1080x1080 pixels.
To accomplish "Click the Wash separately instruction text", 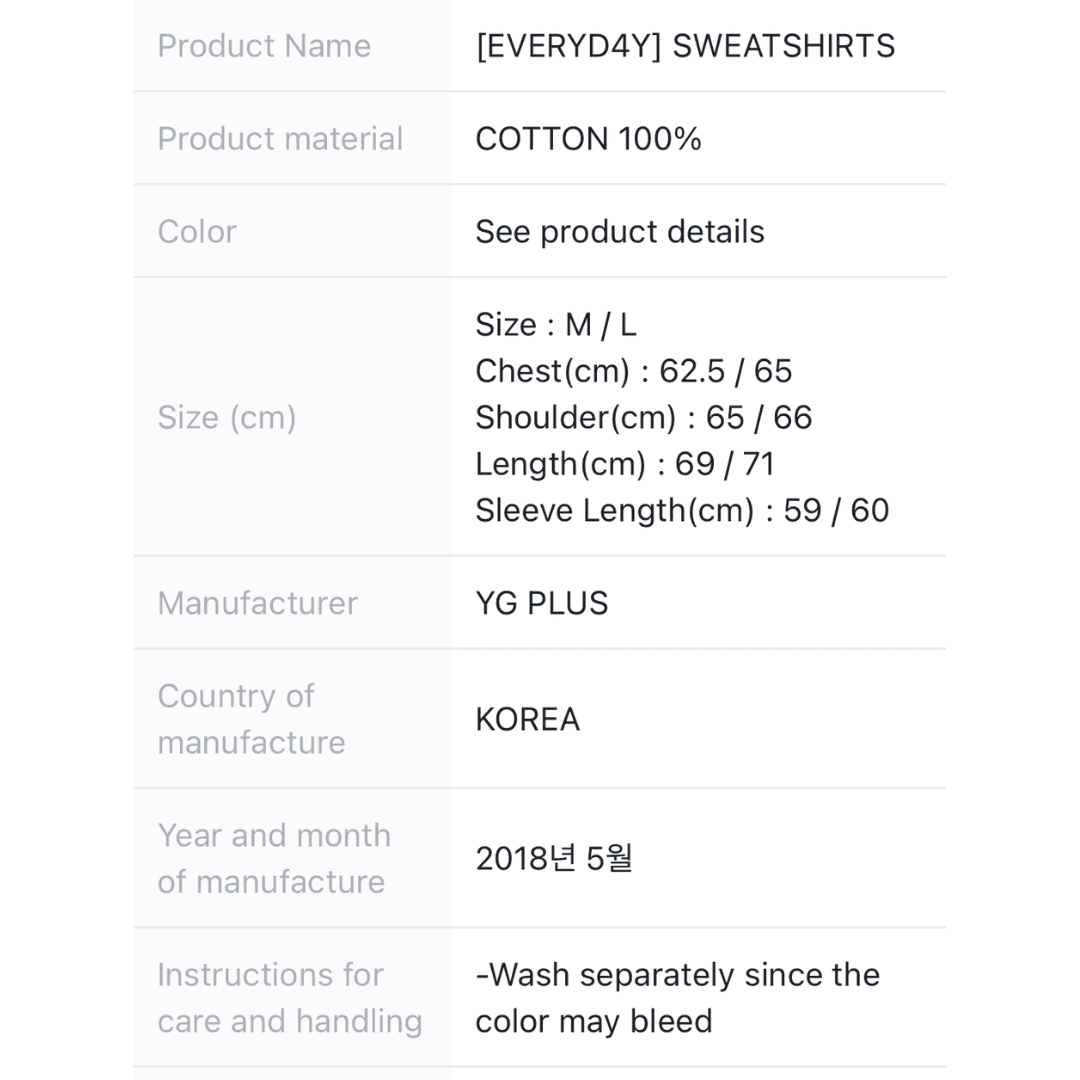I will pyautogui.click(x=678, y=998).
